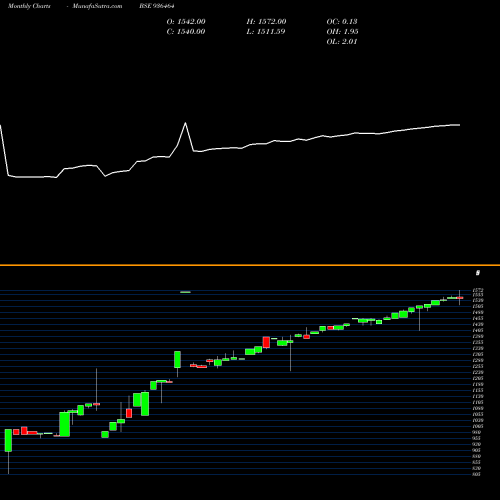
Task: Click the first tall green candlestick on the left
Action: click(x=8, y=440)
